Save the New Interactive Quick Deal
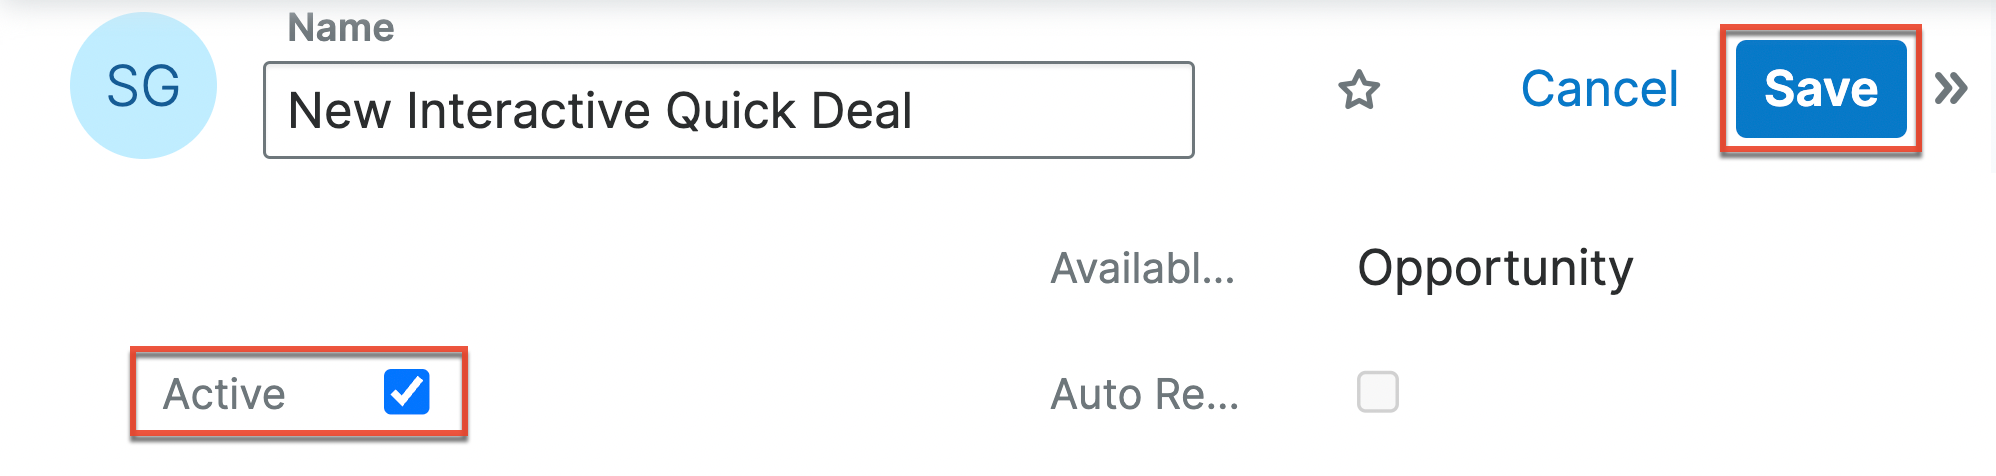Viewport: 1996px width, 476px height. tap(1820, 89)
